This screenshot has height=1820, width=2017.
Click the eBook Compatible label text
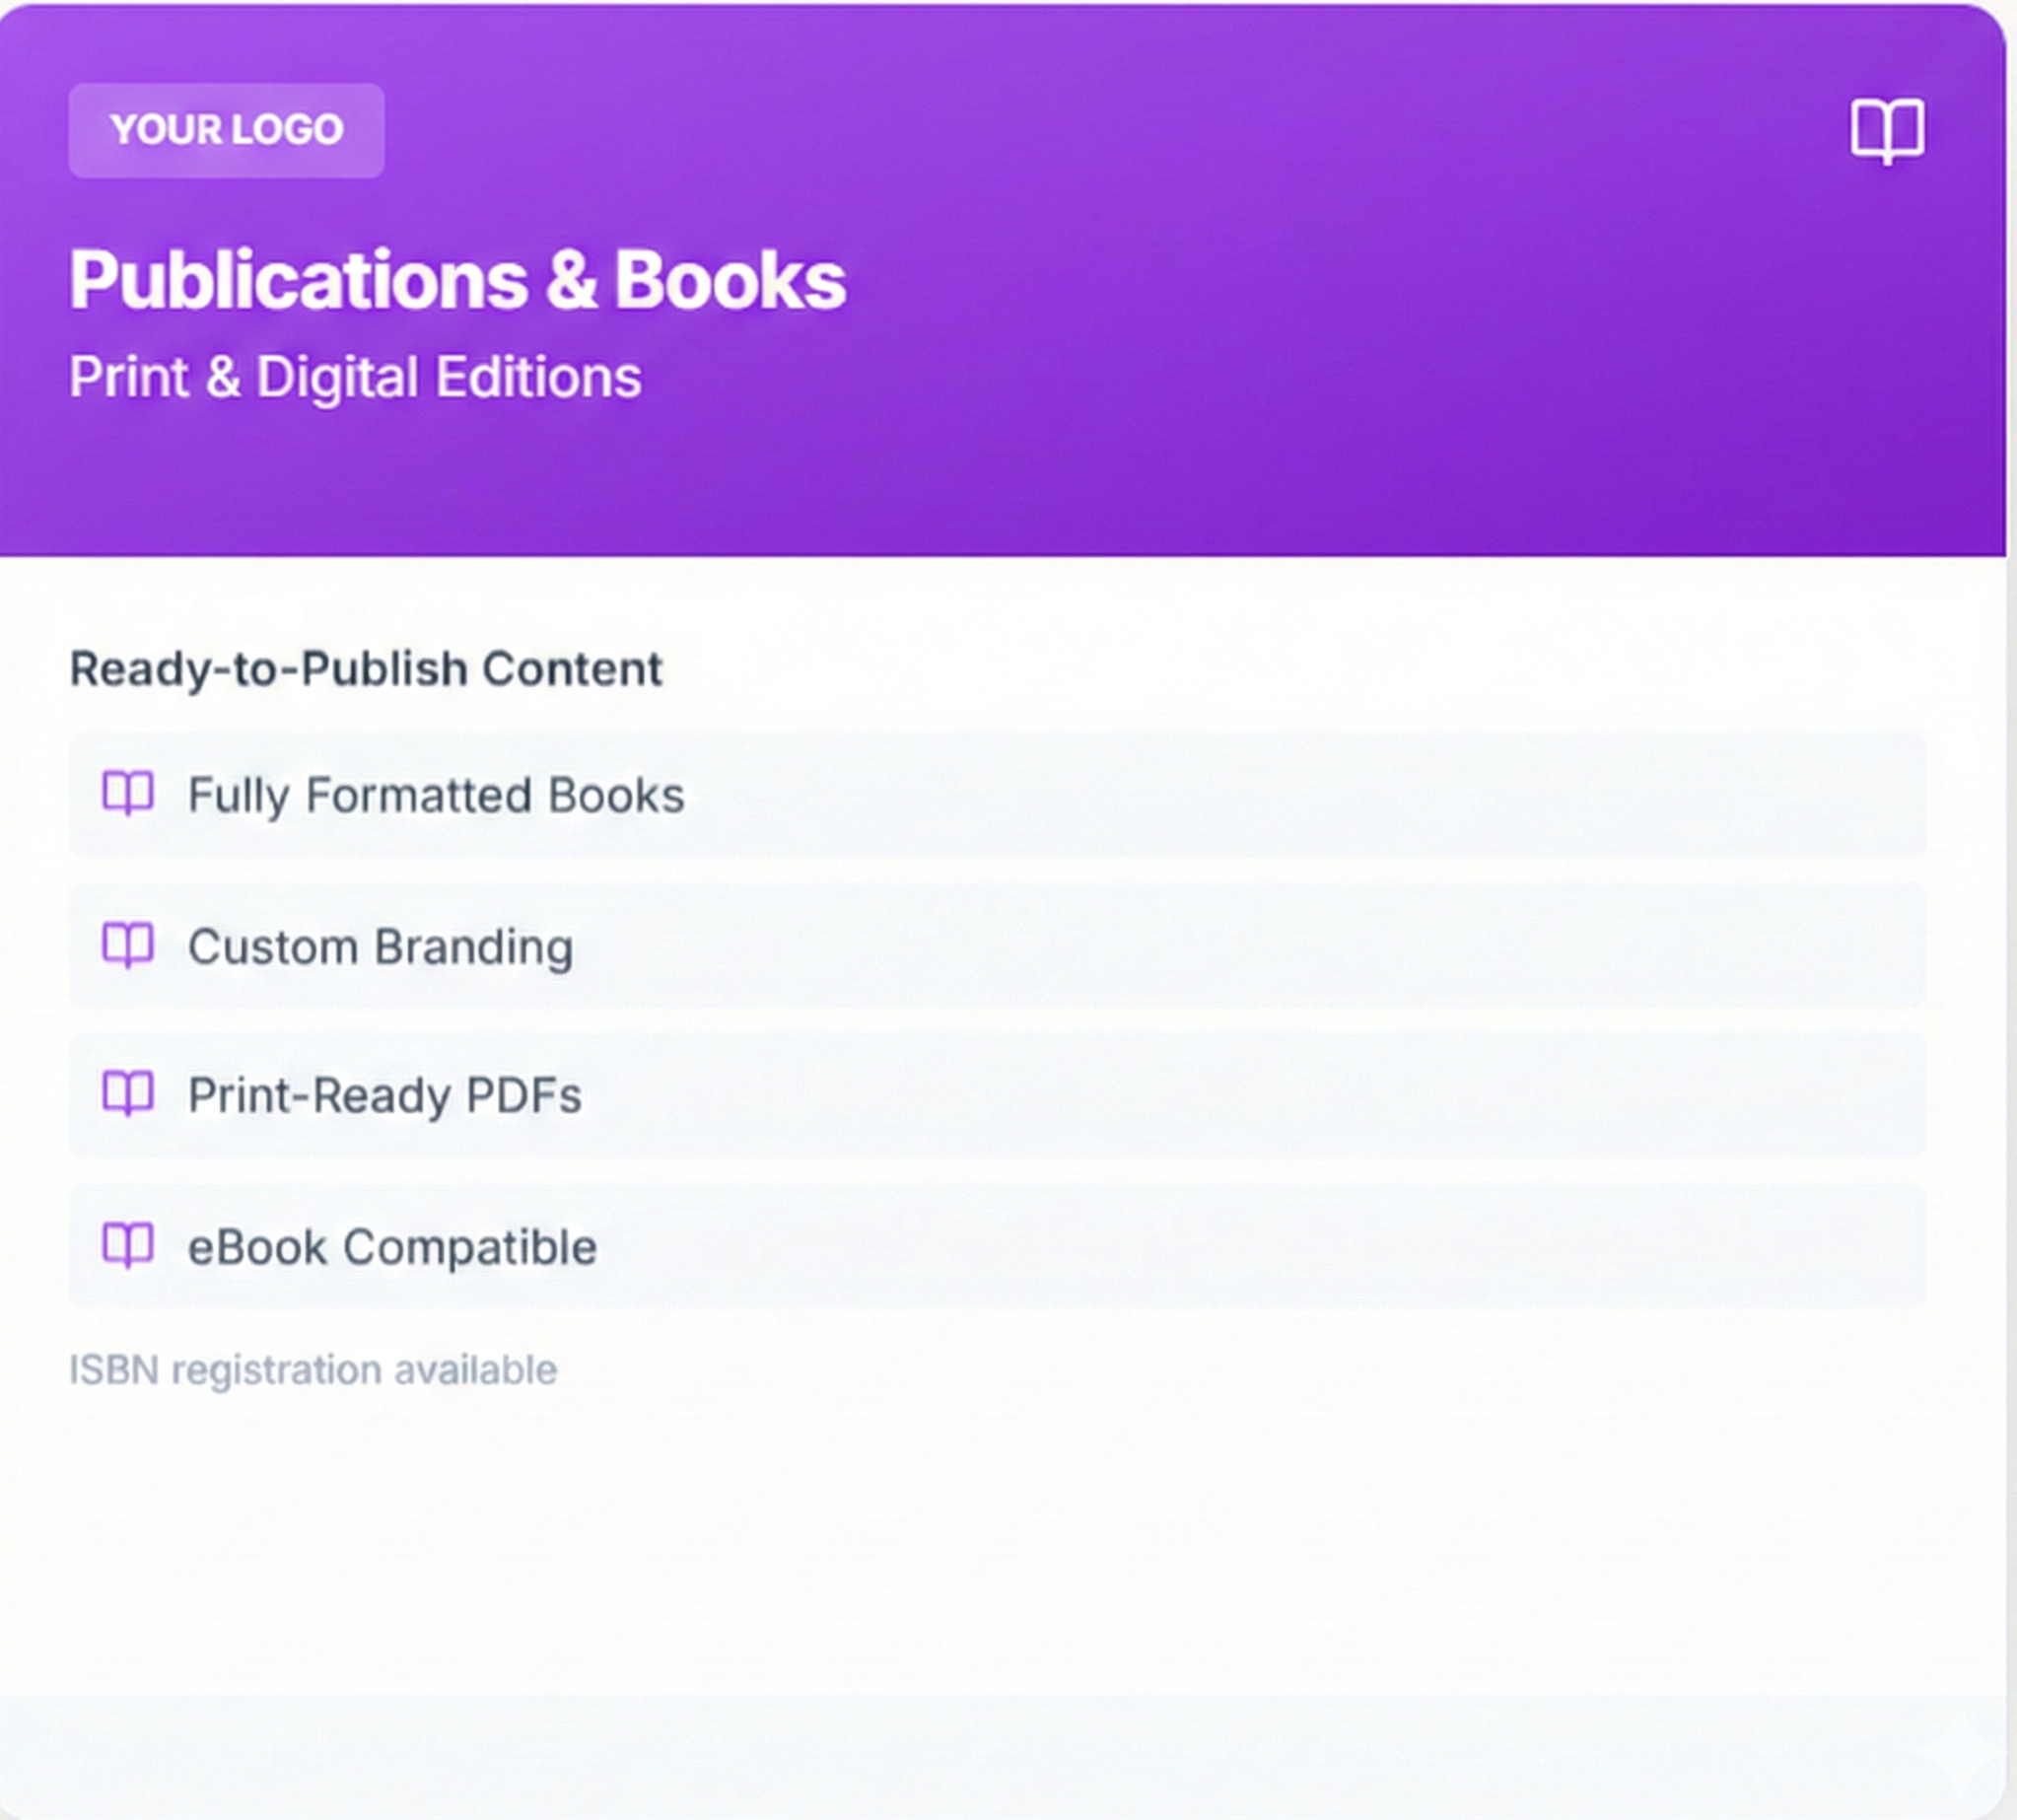pyautogui.click(x=392, y=1247)
